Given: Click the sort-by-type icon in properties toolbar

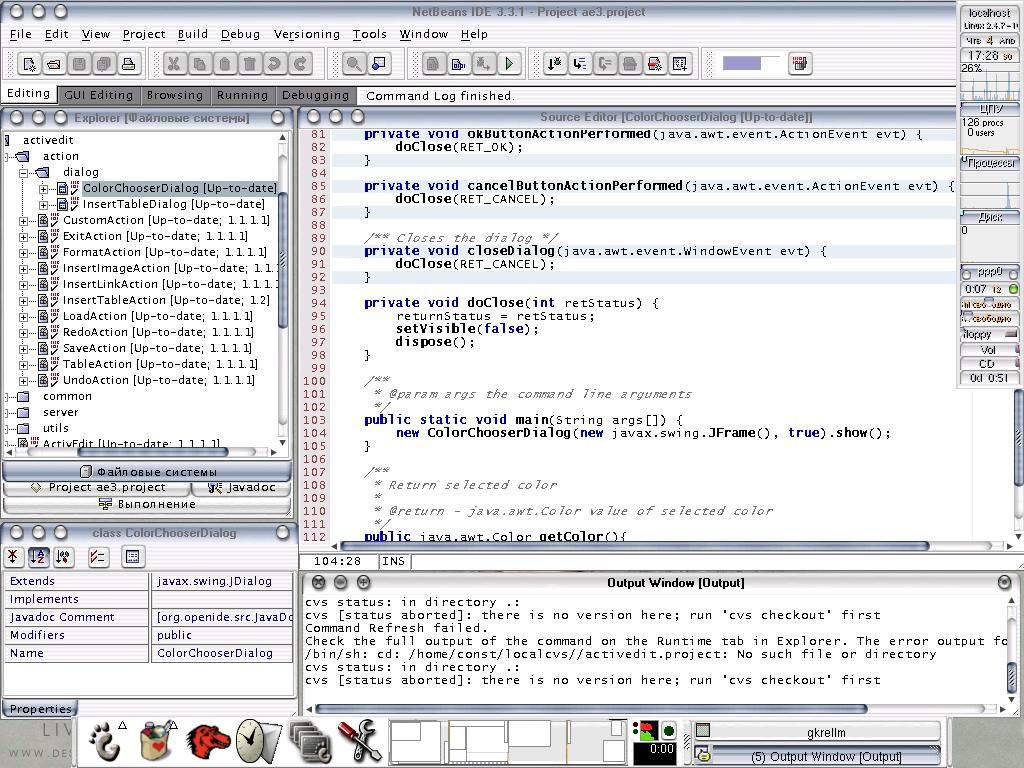Looking at the screenshot, I should click(63, 557).
